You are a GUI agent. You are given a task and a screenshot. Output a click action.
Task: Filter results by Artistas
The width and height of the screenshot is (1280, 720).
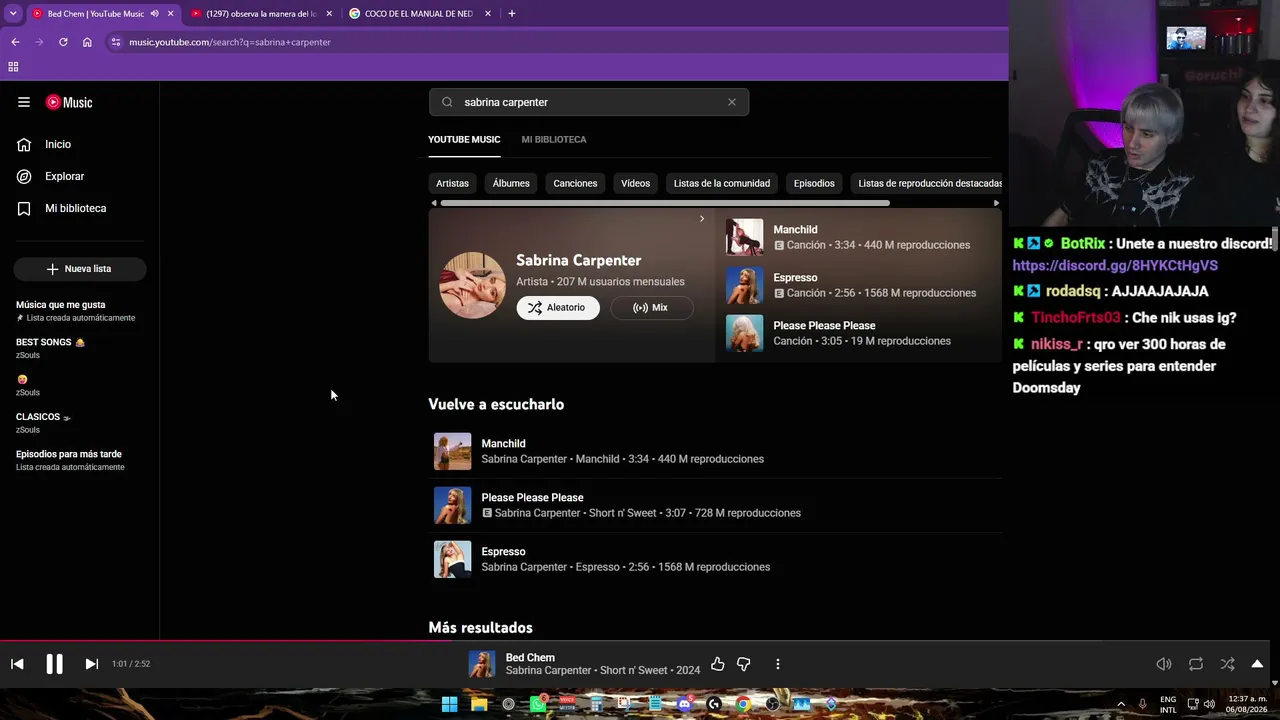click(452, 183)
